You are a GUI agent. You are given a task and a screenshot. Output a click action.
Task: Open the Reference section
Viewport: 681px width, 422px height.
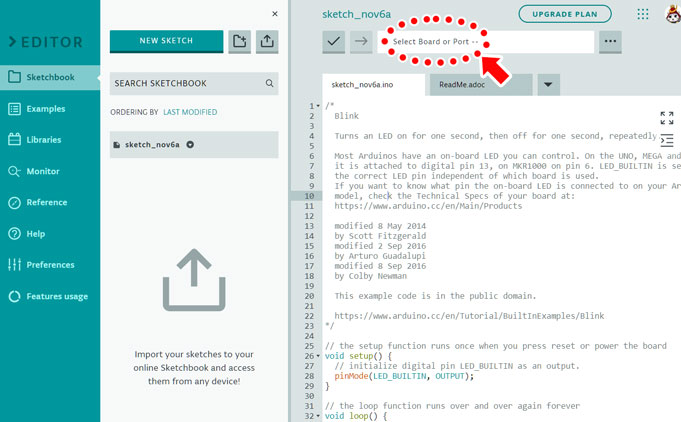(x=47, y=202)
